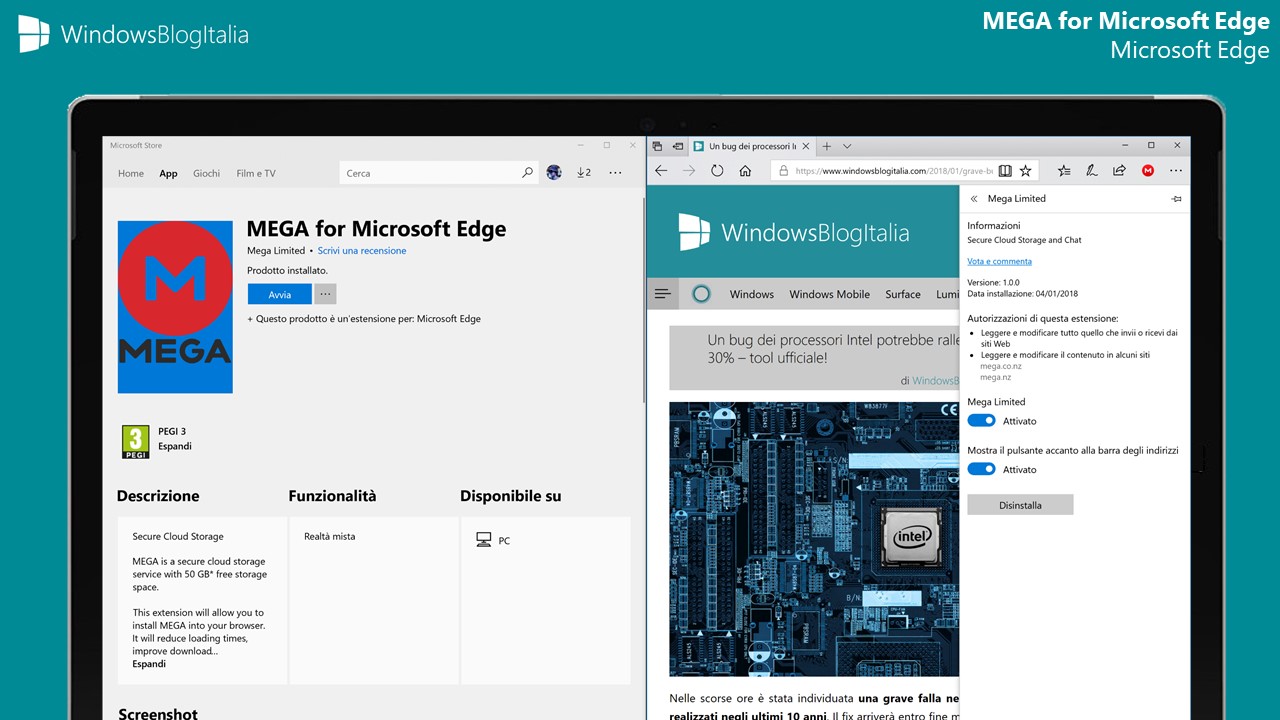Expand the app description text

[149, 664]
